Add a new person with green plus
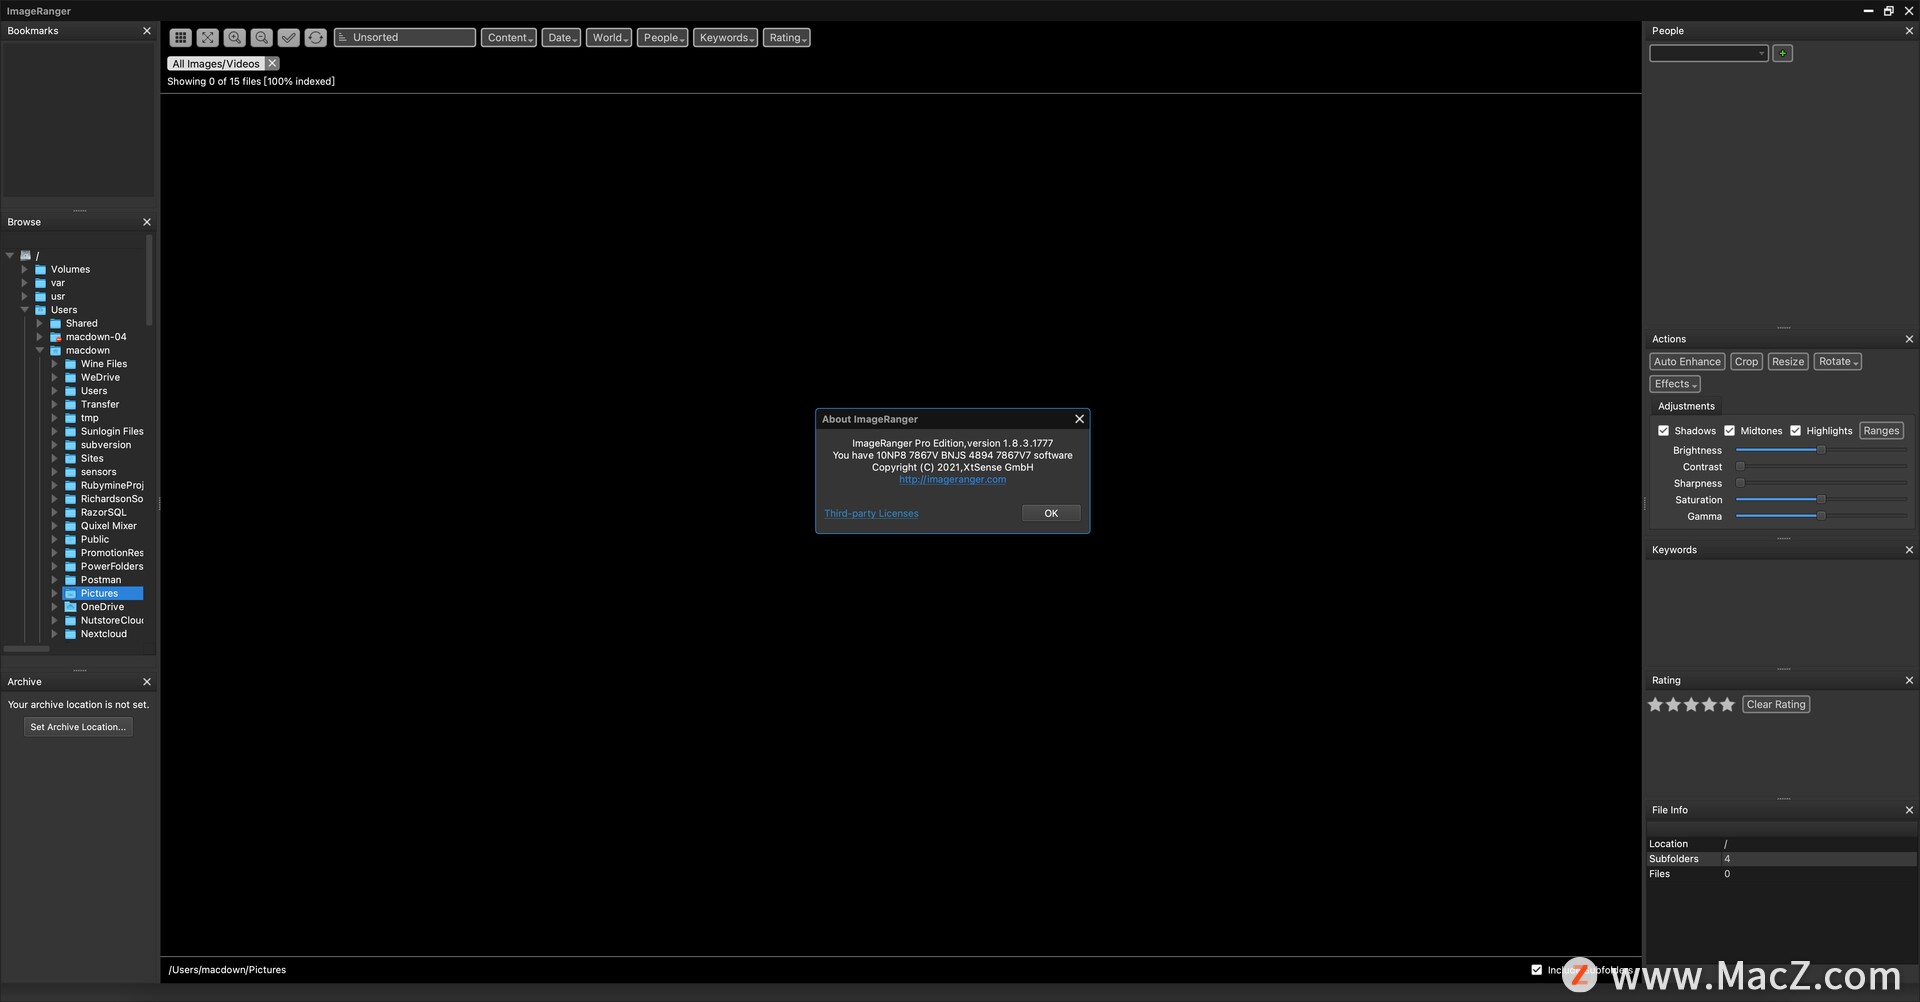1920x1002 pixels. coord(1782,53)
